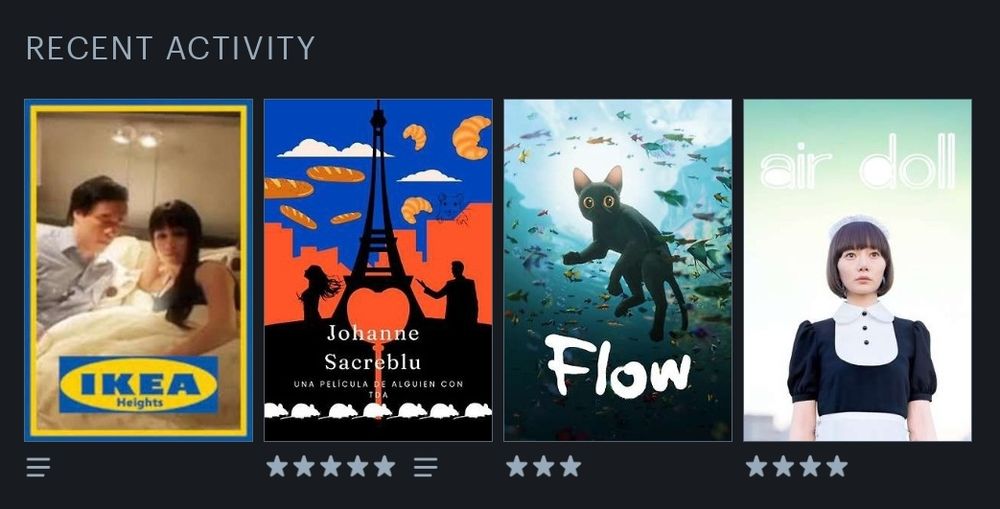The image size is (1000, 509).
Task: Click the air doll title lettering
Action: pyautogui.click(x=858, y=164)
